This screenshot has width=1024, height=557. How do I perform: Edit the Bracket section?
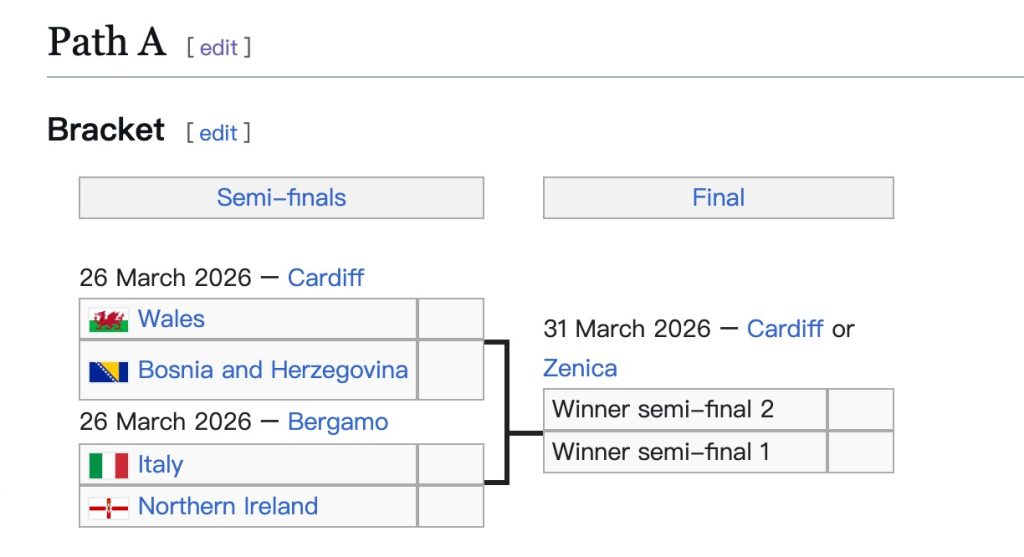[218, 133]
